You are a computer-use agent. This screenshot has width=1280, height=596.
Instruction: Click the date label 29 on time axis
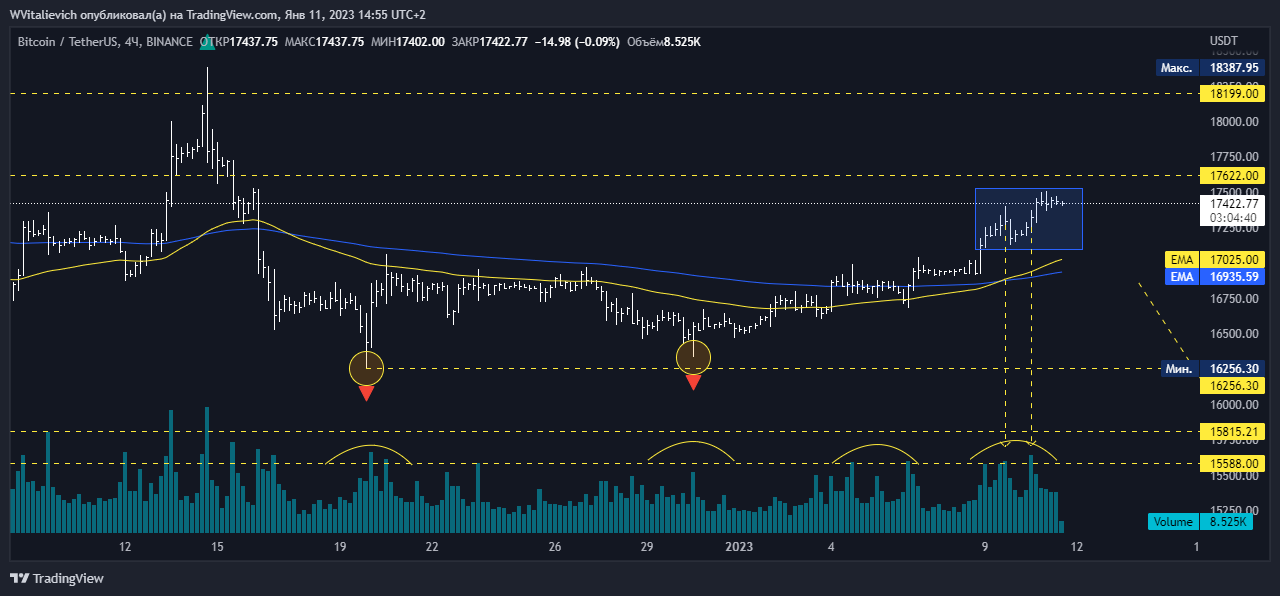(647, 547)
